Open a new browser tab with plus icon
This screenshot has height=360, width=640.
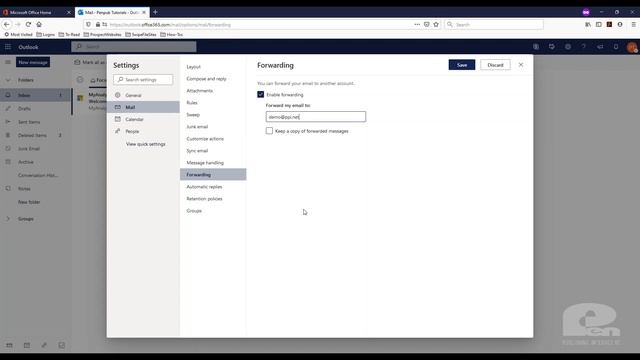coord(155,12)
